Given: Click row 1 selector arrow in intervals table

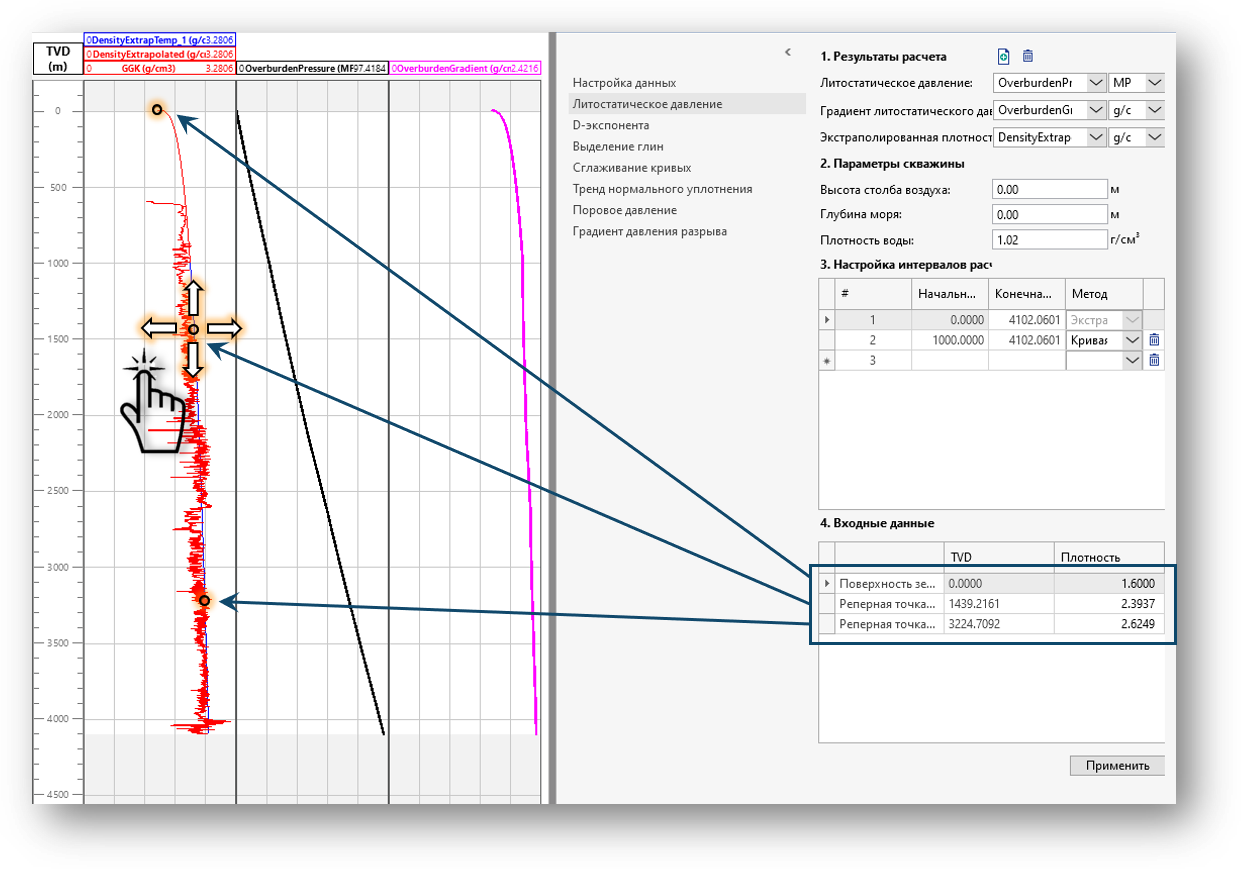Looking at the screenshot, I should click(827, 320).
